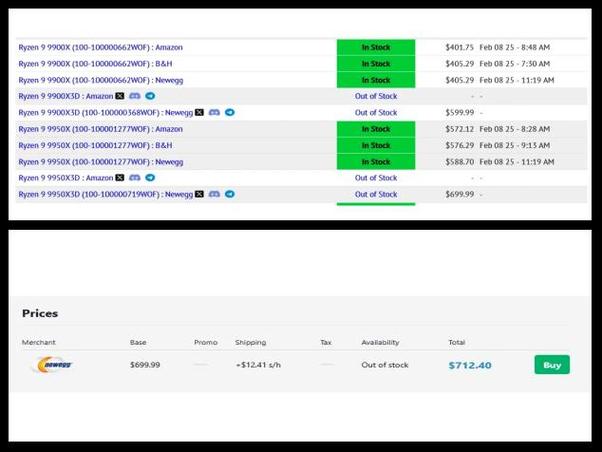Viewport: 602px width, 452px height.
Task: Click the Availability column header
Action: coord(380,342)
